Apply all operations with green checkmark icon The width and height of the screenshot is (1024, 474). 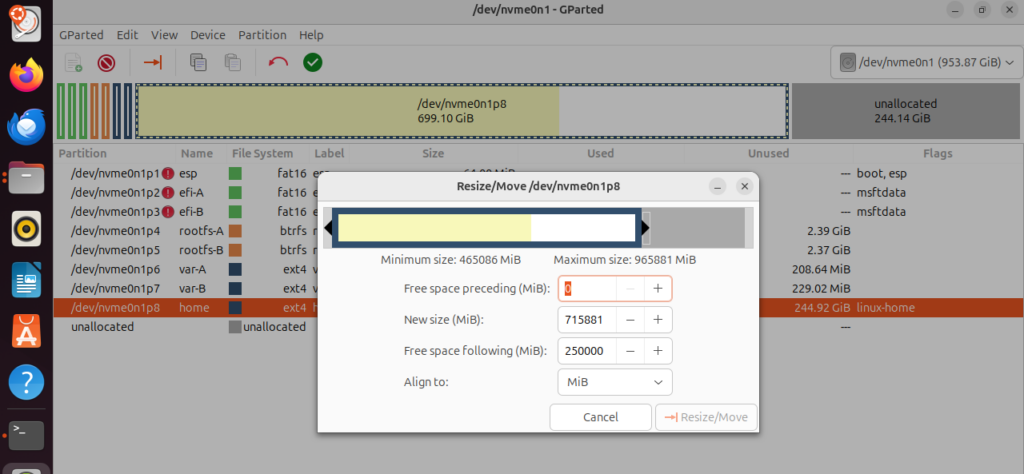tap(313, 63)
